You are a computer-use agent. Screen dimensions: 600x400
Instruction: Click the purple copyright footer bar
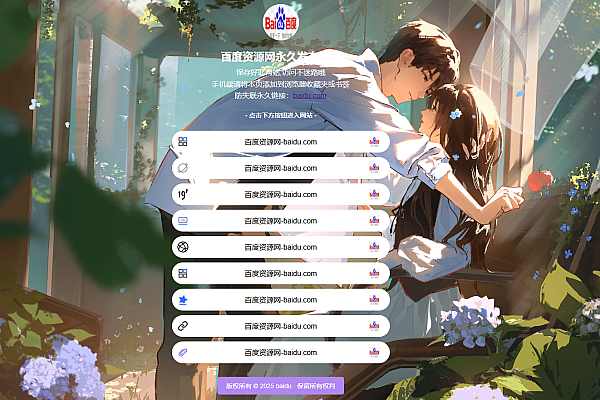pyautogui.click(x=281, y=386)
